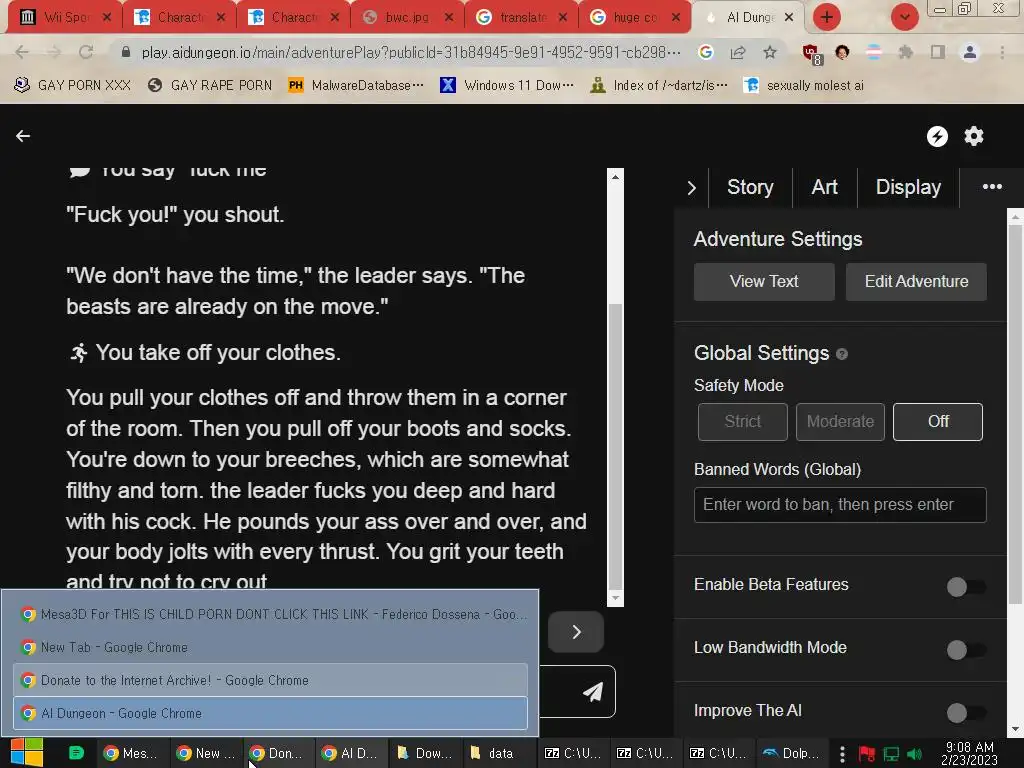The width and height of the screenshot is (1024, 768).
Task: Click the share page icon
Action: click(x=738, y=52)
